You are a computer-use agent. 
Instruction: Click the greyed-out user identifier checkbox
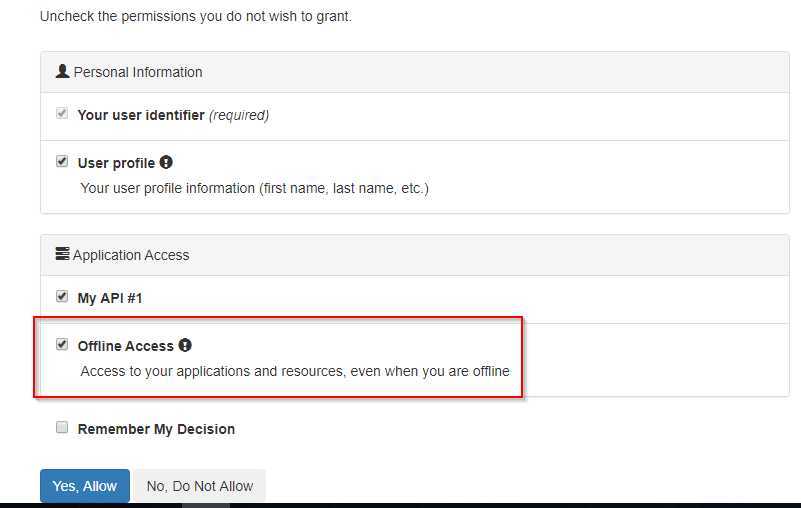coord(62,113)
